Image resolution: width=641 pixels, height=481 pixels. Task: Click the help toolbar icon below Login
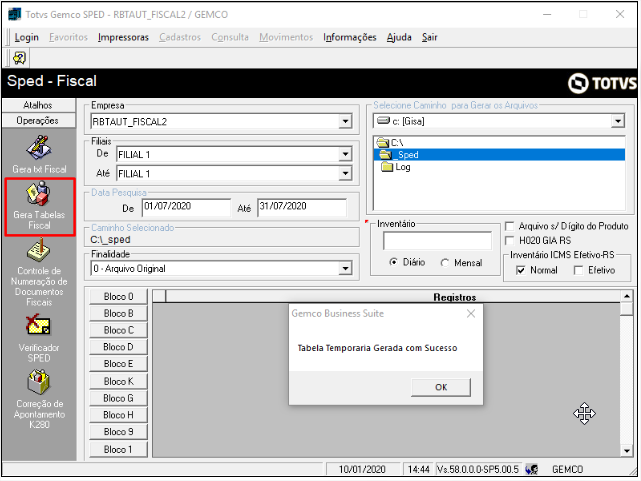19,58
